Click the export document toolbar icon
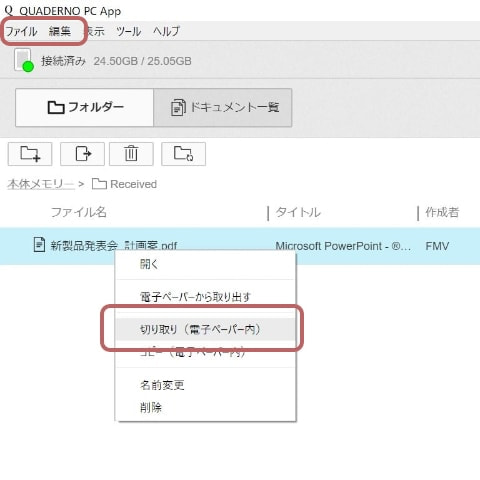The image size is (480, 480). (82, 154)
